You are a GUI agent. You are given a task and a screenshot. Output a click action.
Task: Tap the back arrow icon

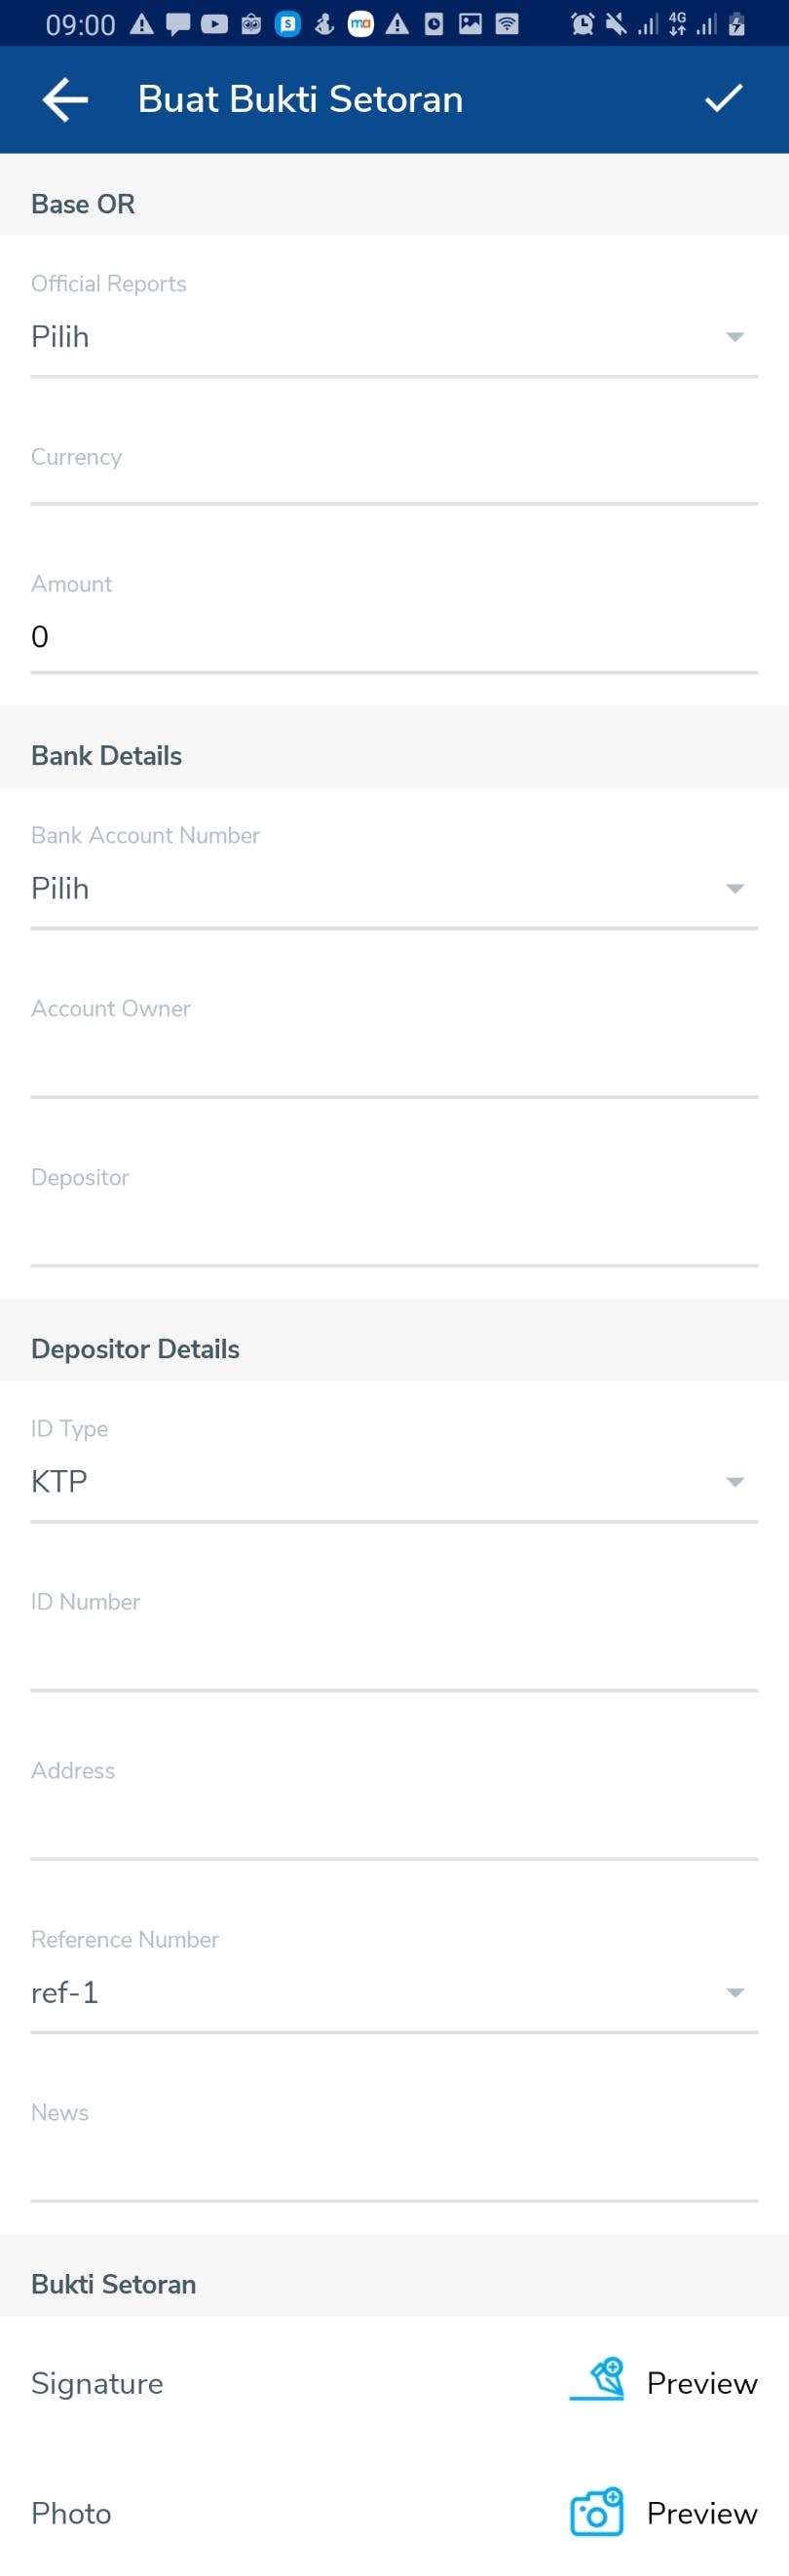pyautogui.click(x=66, y=99)
